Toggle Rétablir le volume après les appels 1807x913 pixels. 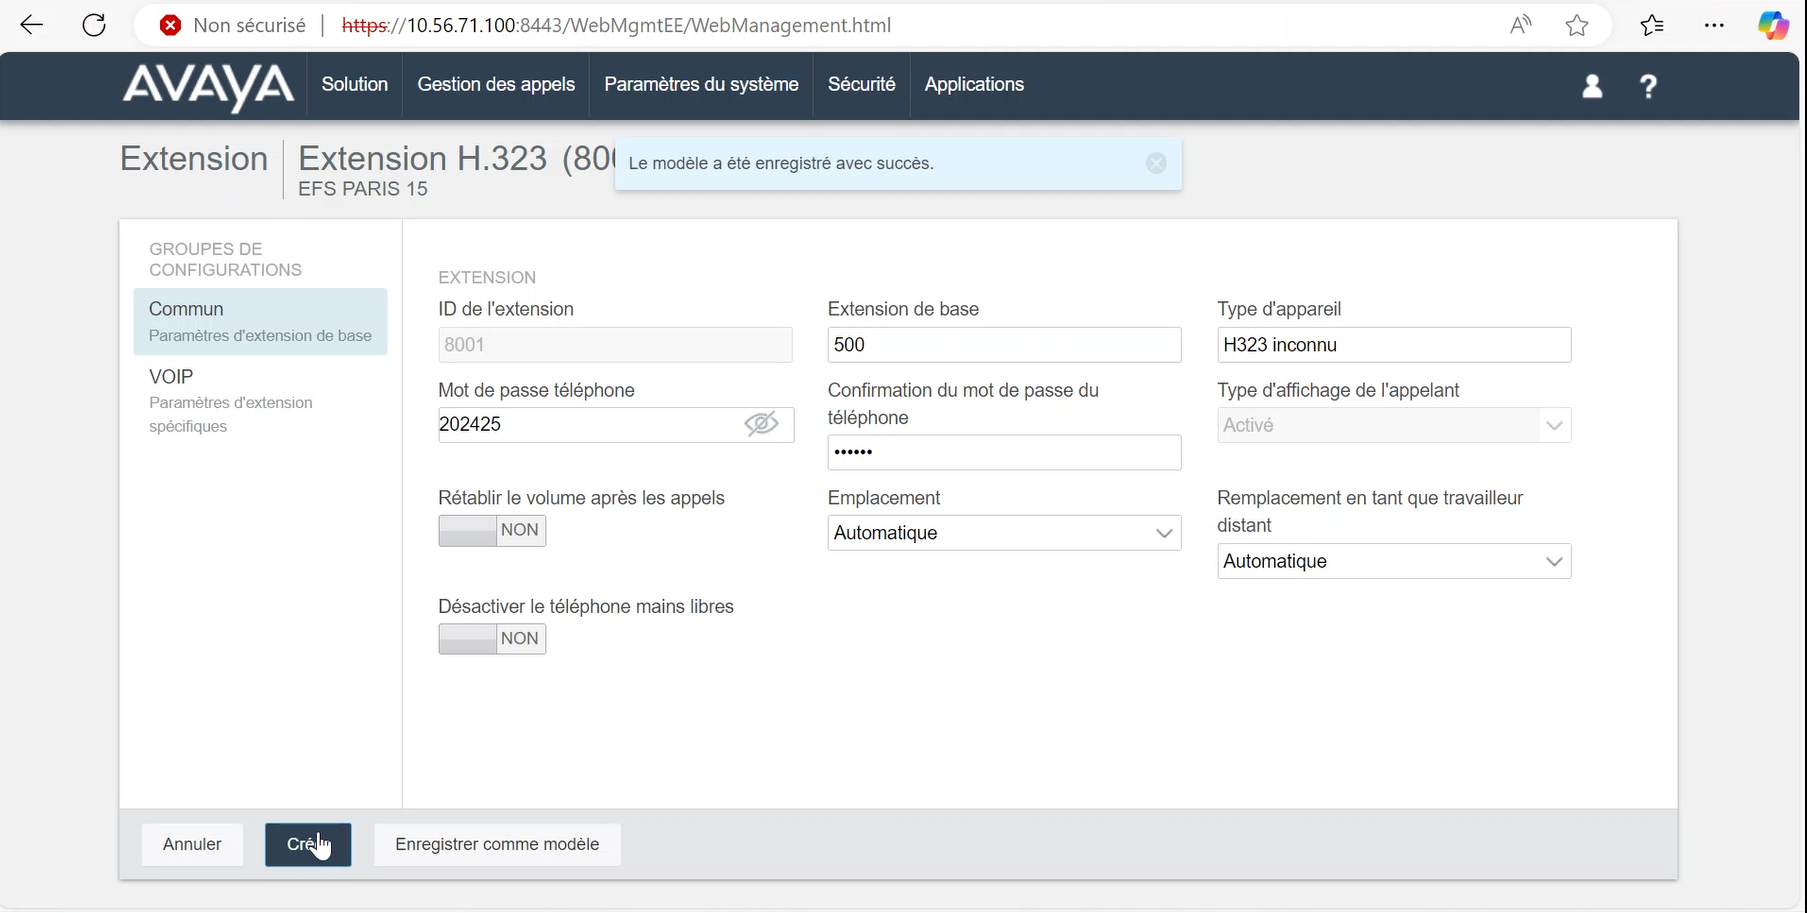point(492,531)
